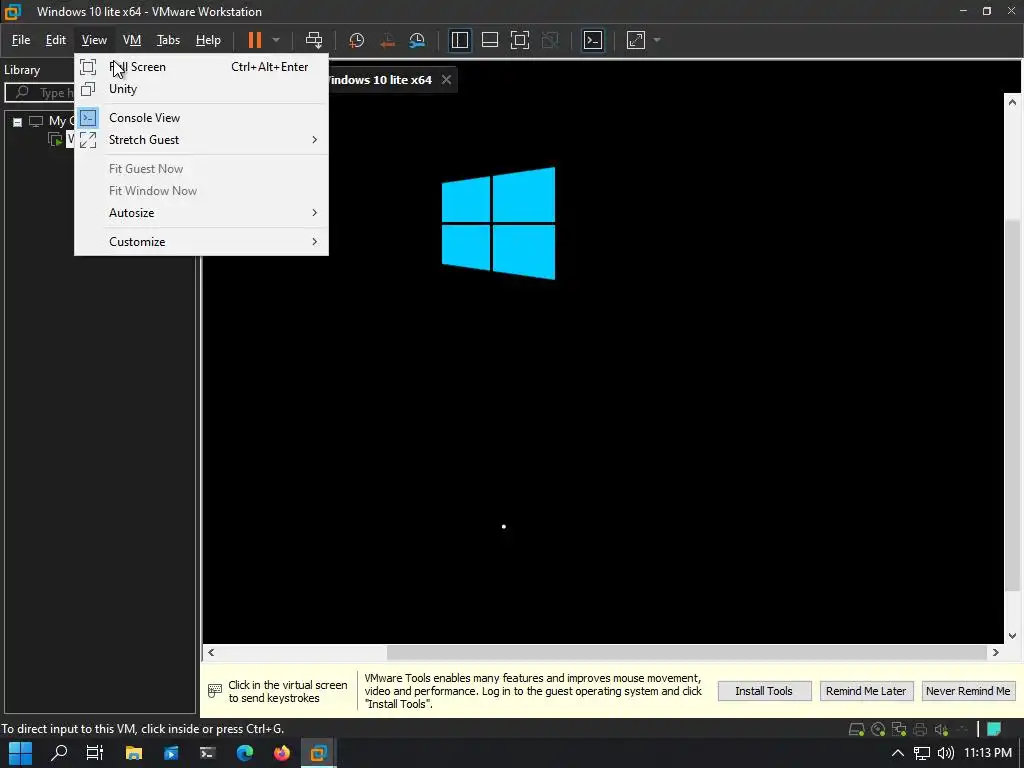Select Unity in the View menu

click(x=201, y=89)
